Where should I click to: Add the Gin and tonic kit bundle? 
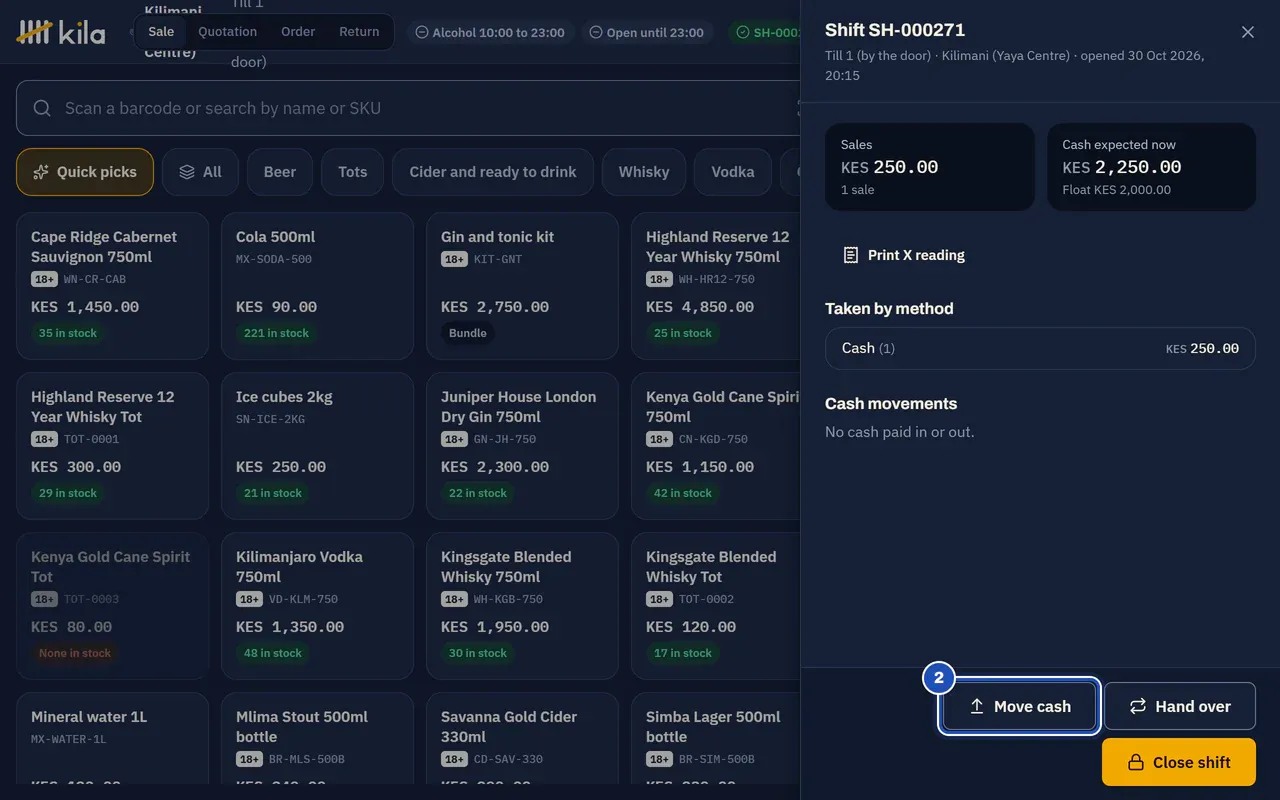click(522, 286)
